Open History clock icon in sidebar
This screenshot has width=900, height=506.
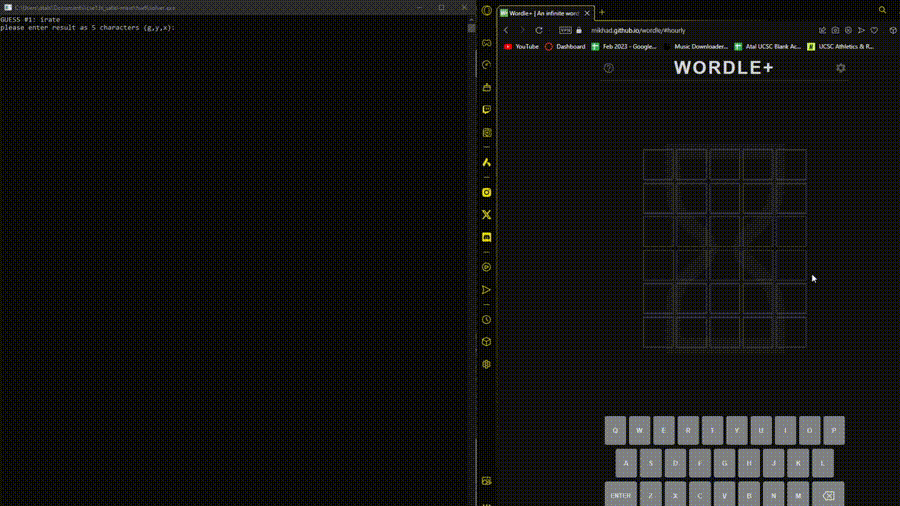coord(487,320)
